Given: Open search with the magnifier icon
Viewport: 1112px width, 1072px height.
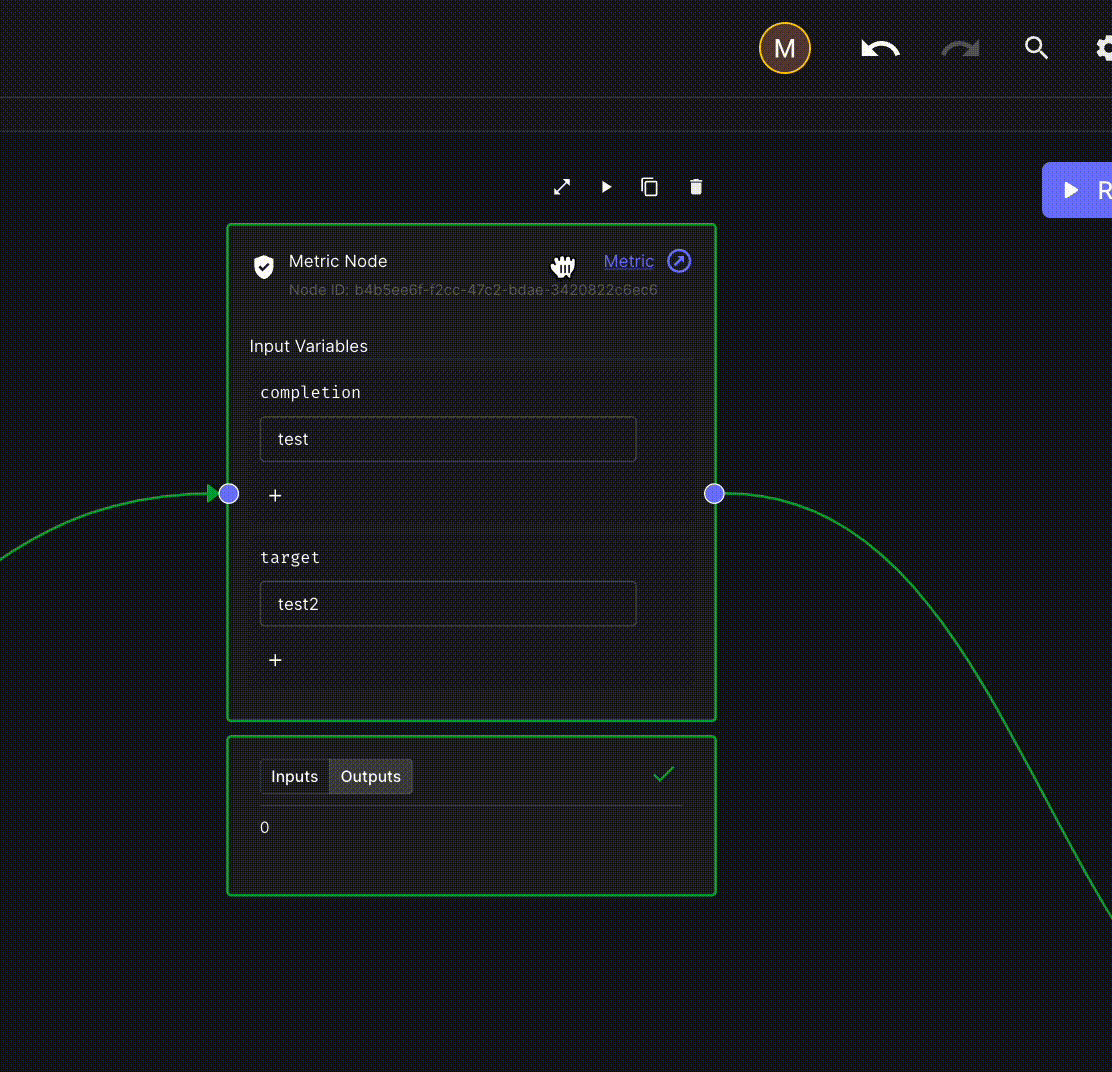Looking at the screenshot, I should (1036, 48).
